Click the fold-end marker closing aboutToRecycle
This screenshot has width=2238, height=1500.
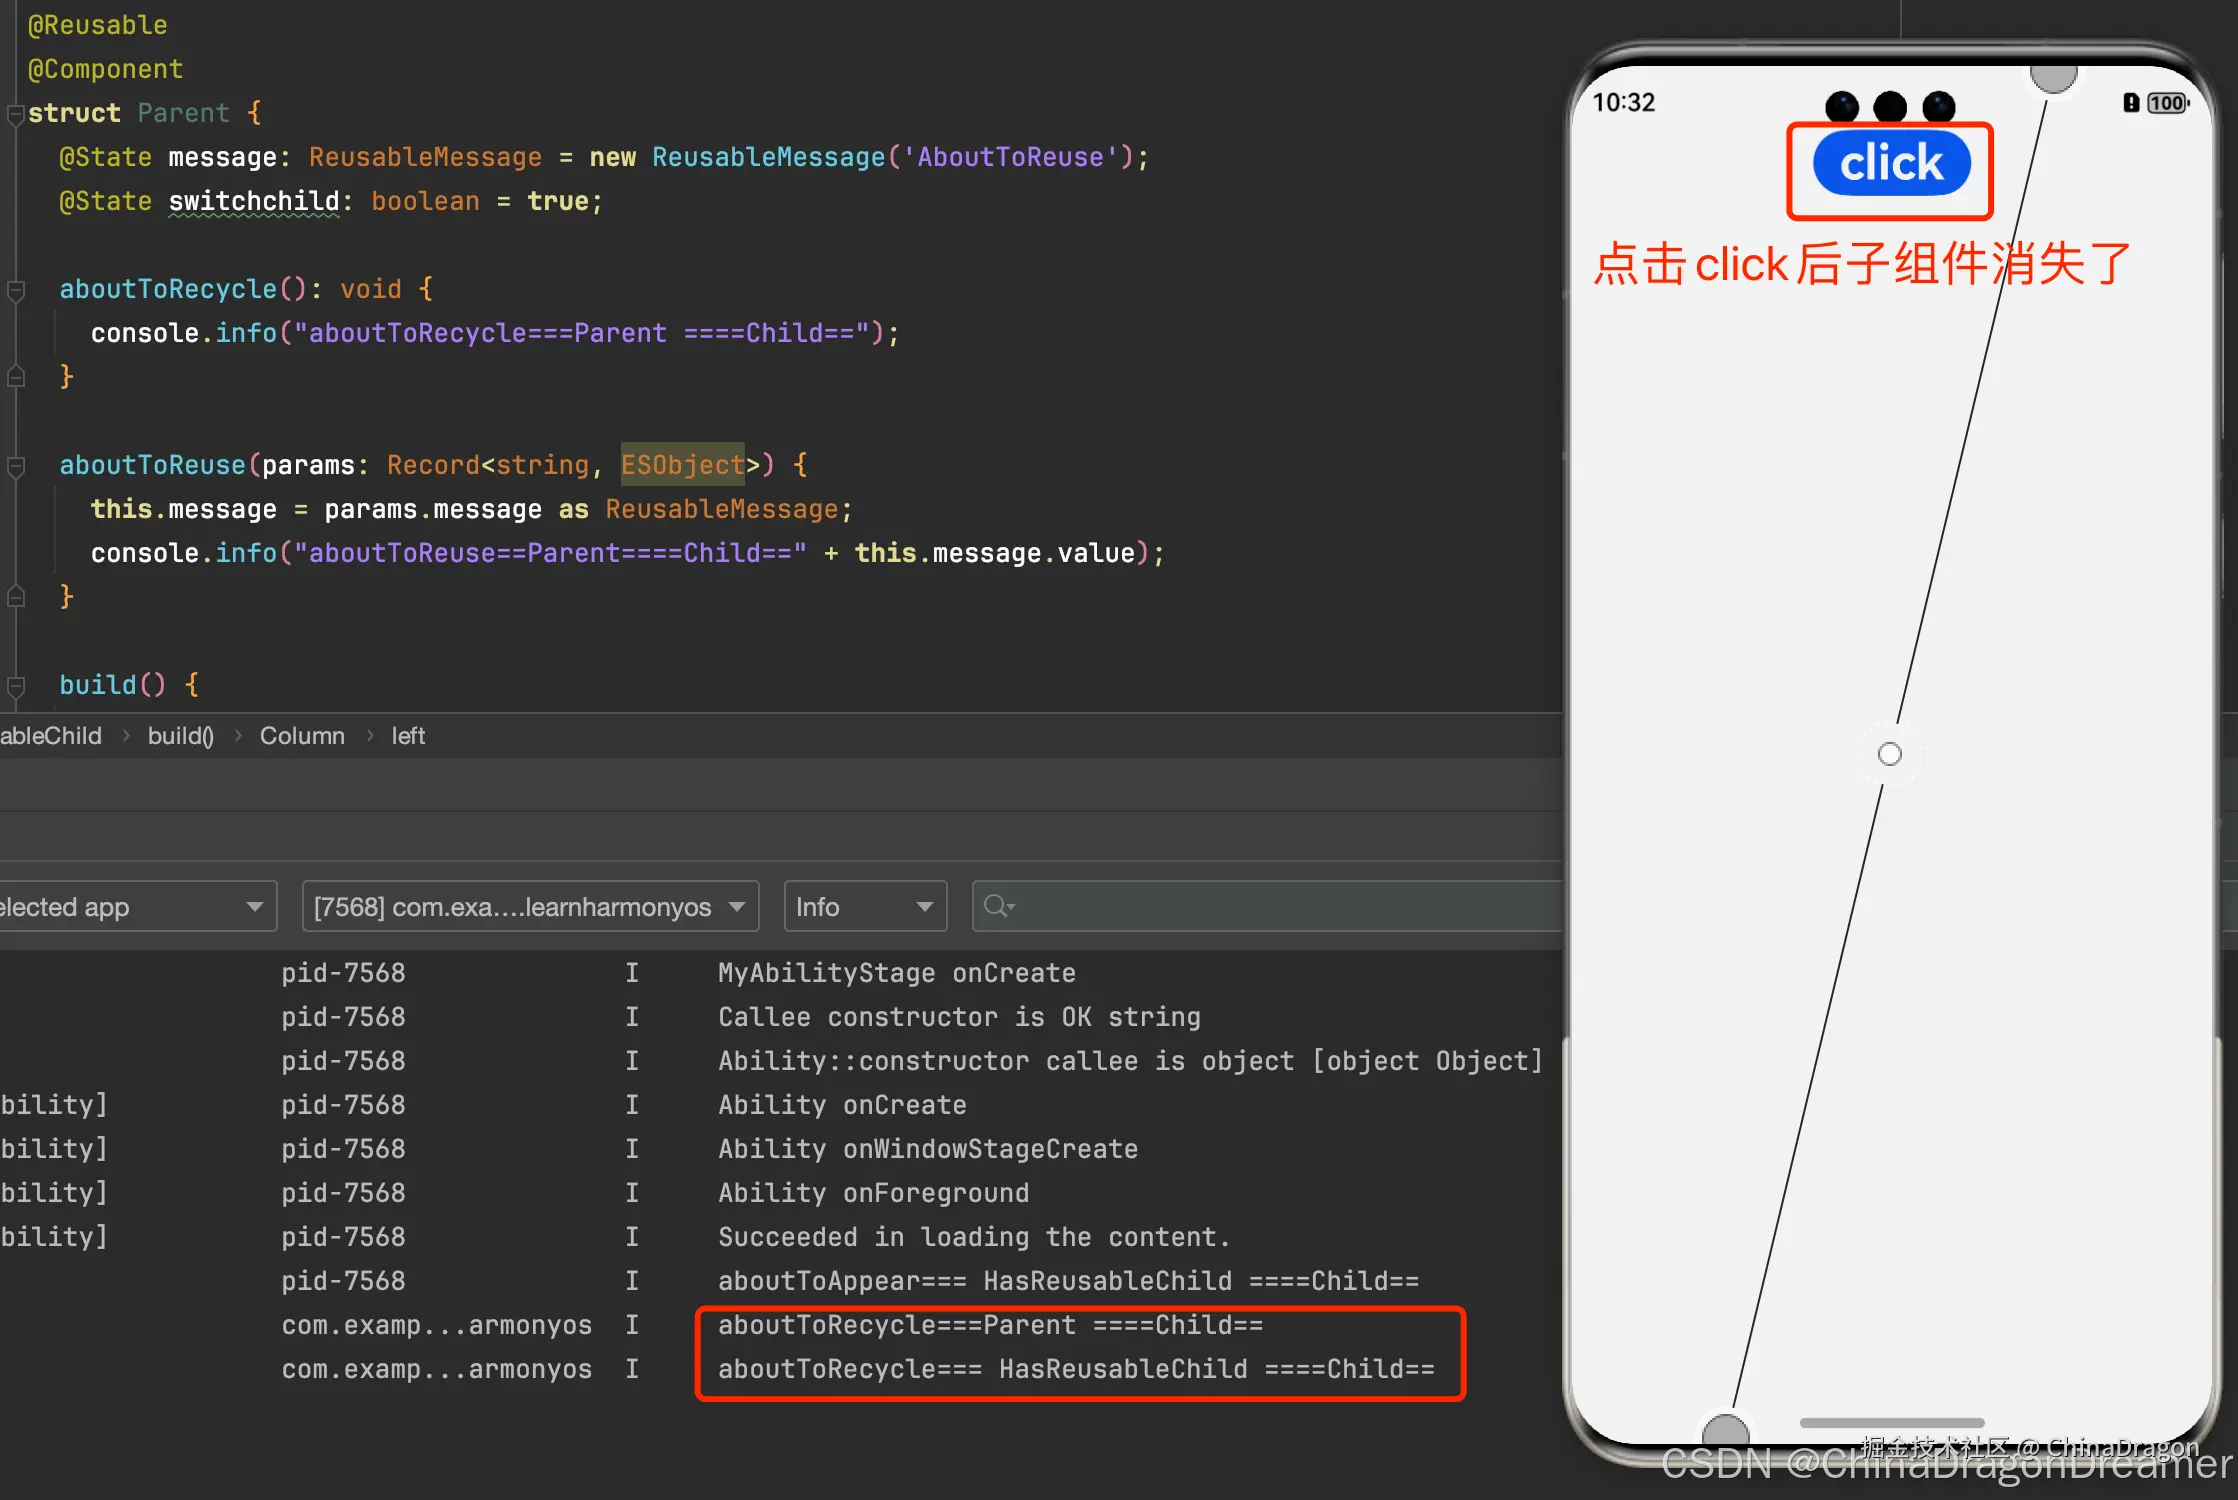tap(15, 377)
